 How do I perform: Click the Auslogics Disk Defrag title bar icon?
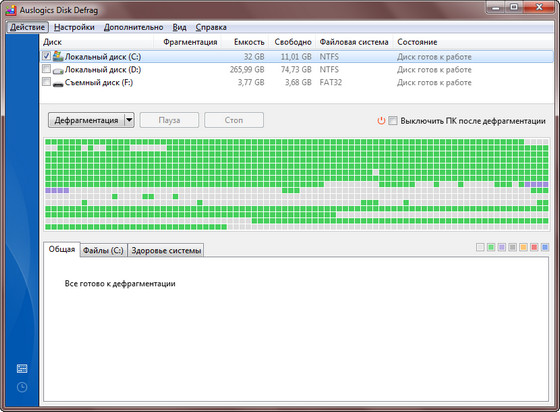[x=11, y=10]
